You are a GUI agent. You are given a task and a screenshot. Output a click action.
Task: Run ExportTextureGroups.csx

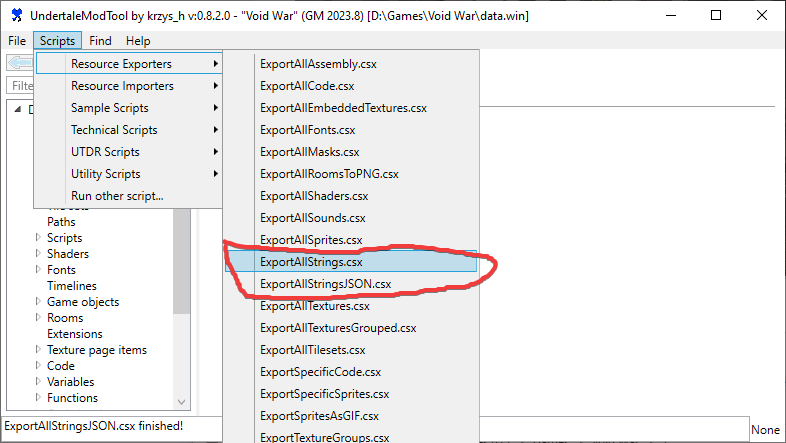351,437
